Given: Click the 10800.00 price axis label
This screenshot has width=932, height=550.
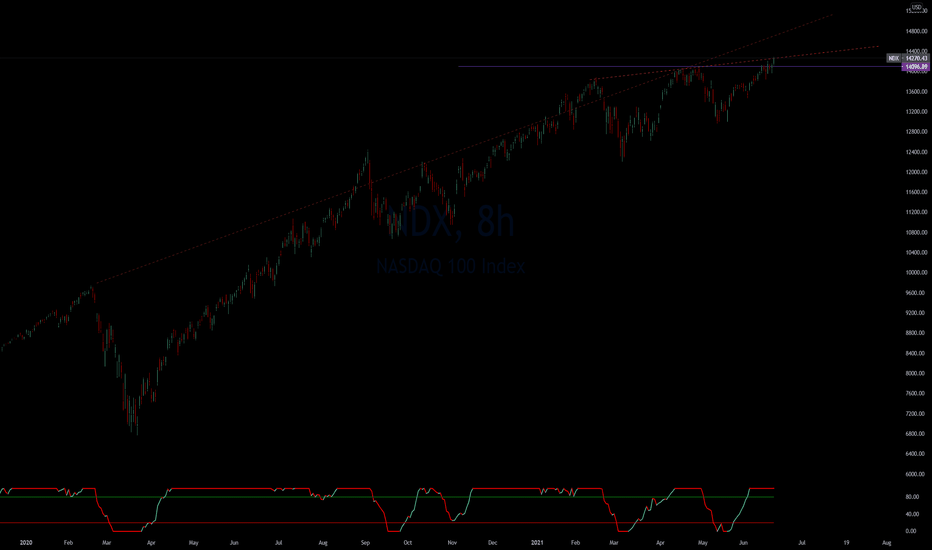Looking at the screenshot, I should coord(916,232).
